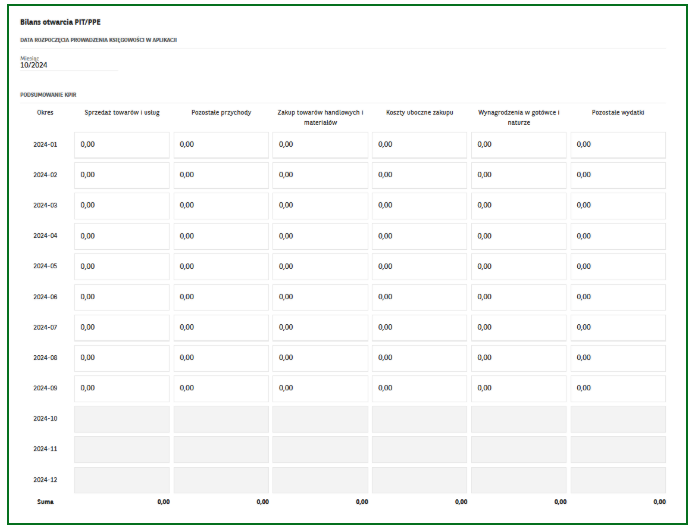This screenshot has height=530, width=696.
Task: Edit Sprzedaż towarów i usług for 2024-02
Action: tap(122, 175)
